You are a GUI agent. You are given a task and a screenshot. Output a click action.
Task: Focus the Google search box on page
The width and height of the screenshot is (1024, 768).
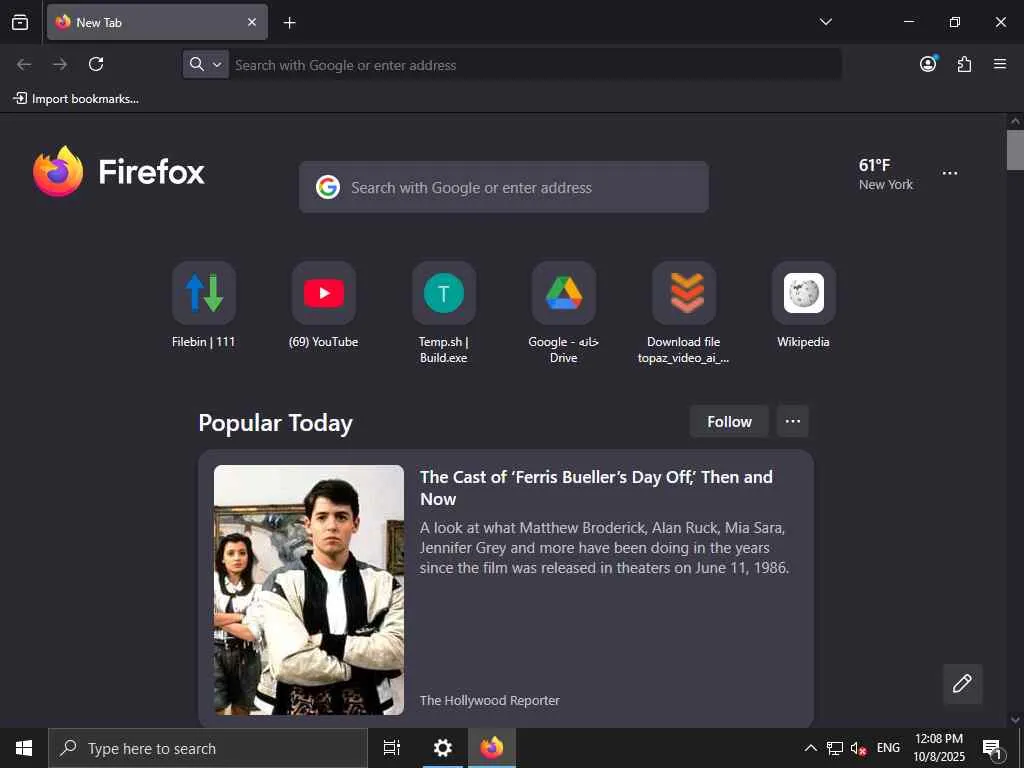point(504,187)
